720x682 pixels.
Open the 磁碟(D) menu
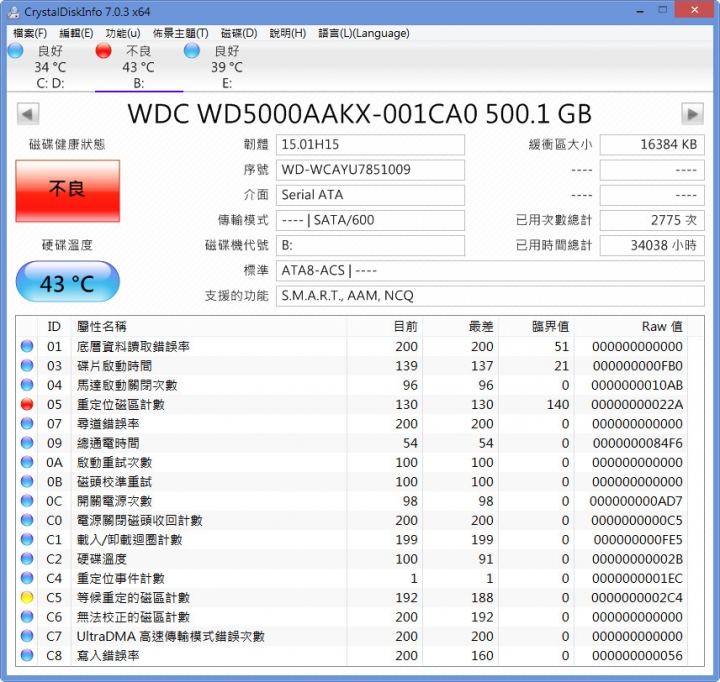coord(239,33)
